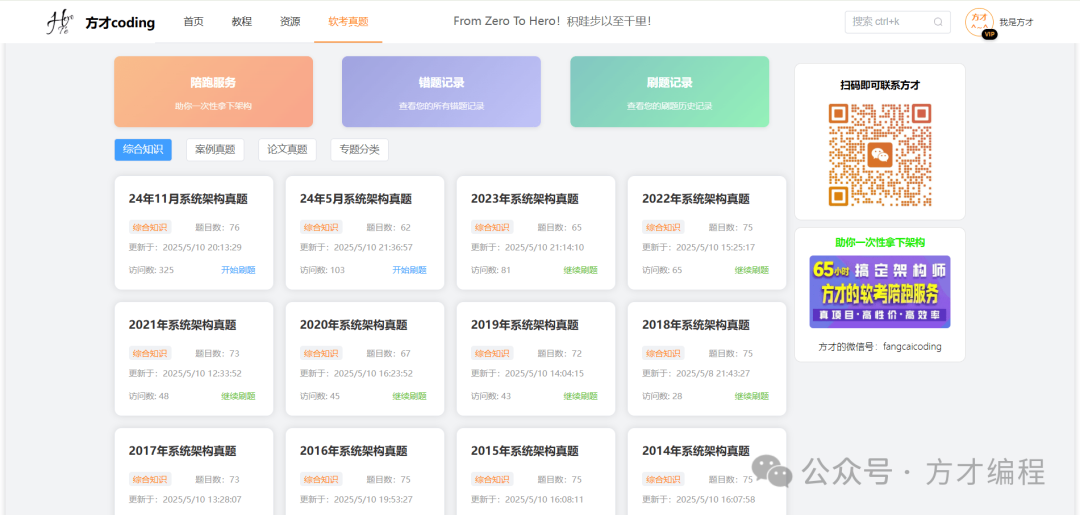Viewport: 1080px width, 515px height.
Task: Click 方才的微信号：fangcaicoding text
Action: (880, 346)
